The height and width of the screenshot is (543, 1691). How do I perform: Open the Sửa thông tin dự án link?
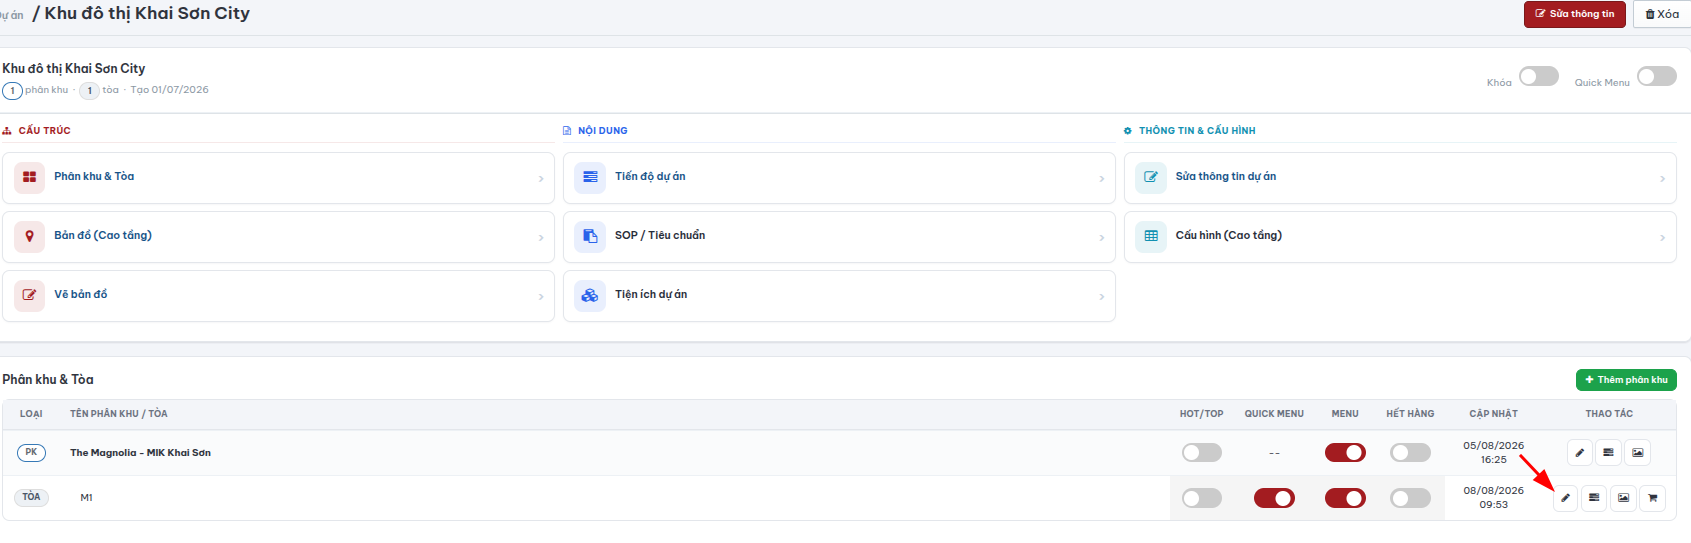(x=1226, y=176)
